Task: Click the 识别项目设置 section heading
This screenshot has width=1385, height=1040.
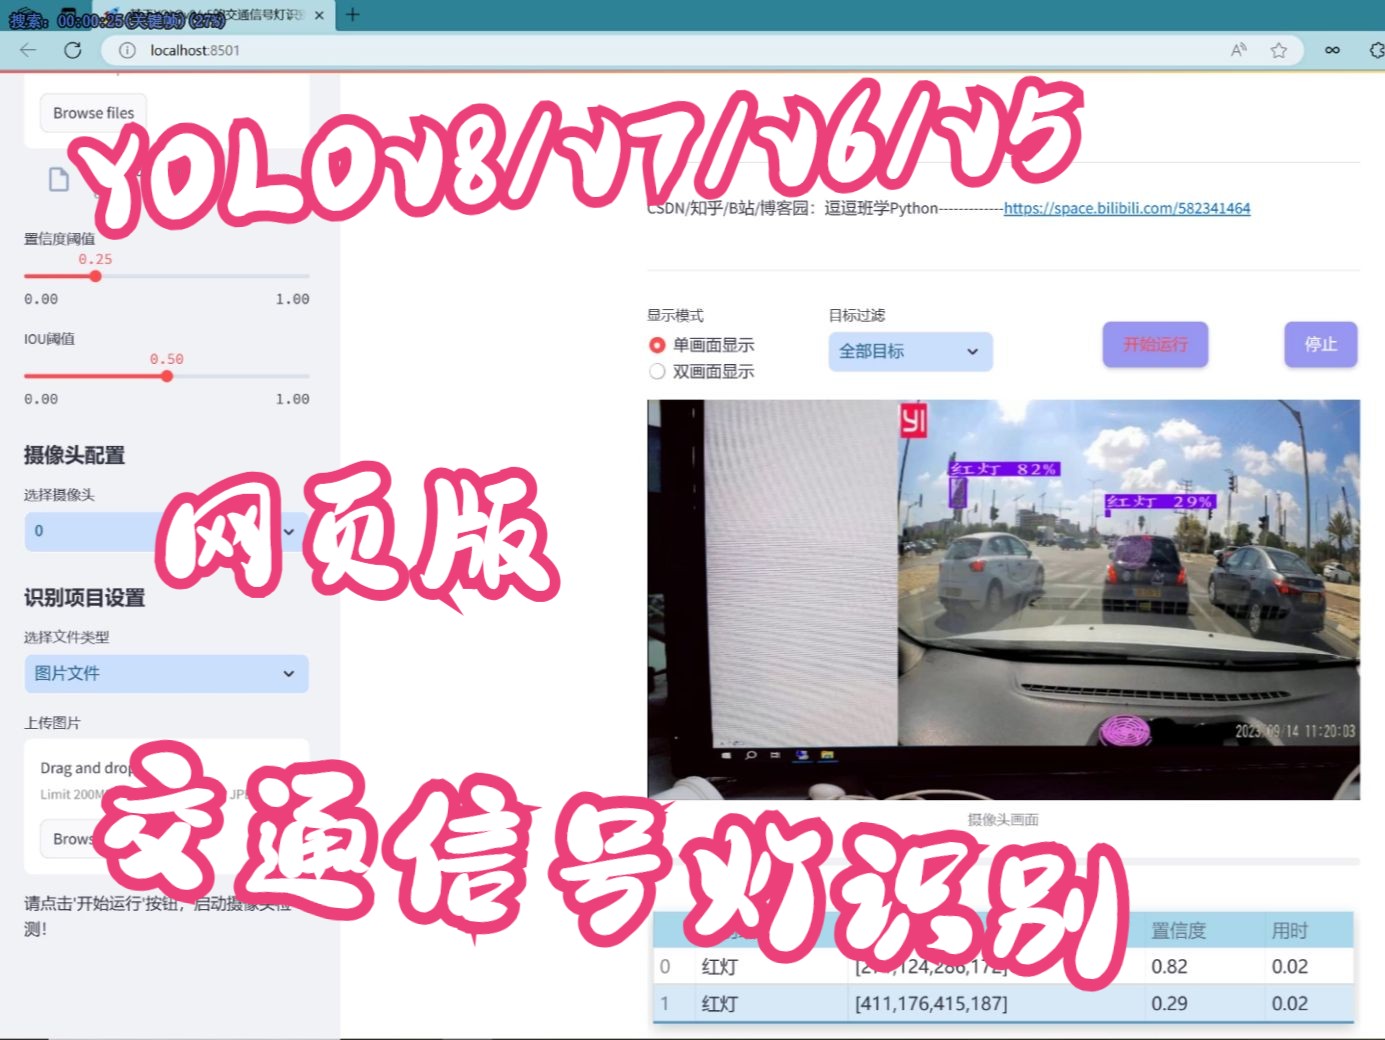Action: [85, 597]
